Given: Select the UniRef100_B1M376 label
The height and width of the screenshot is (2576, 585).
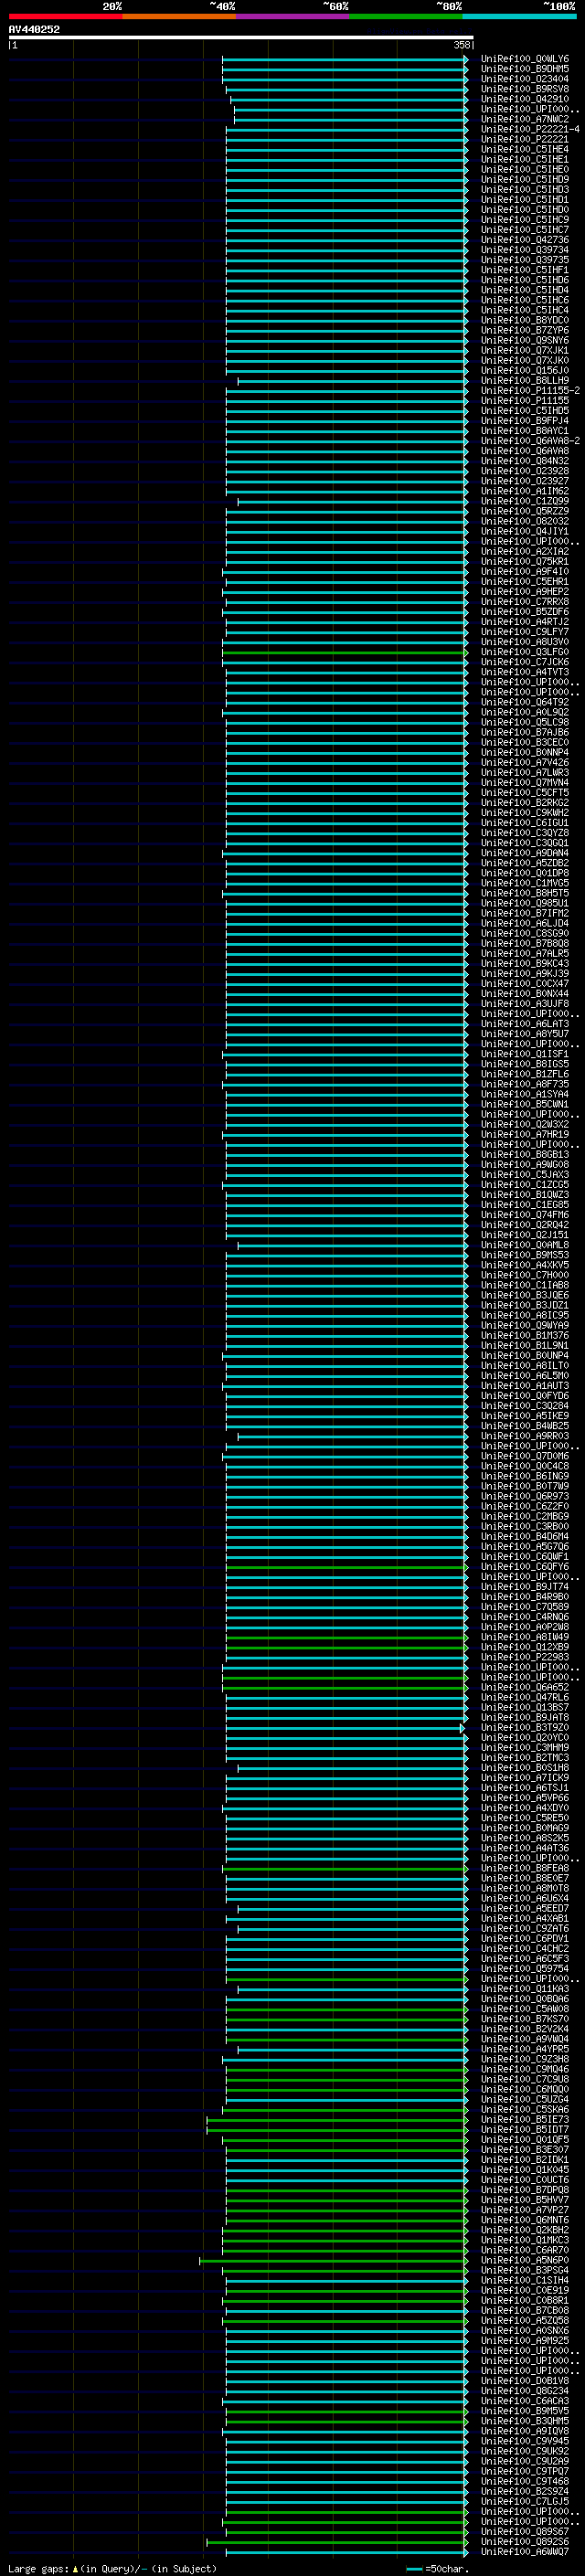Looking at the screenshot, I should (x=525, y=1335).
